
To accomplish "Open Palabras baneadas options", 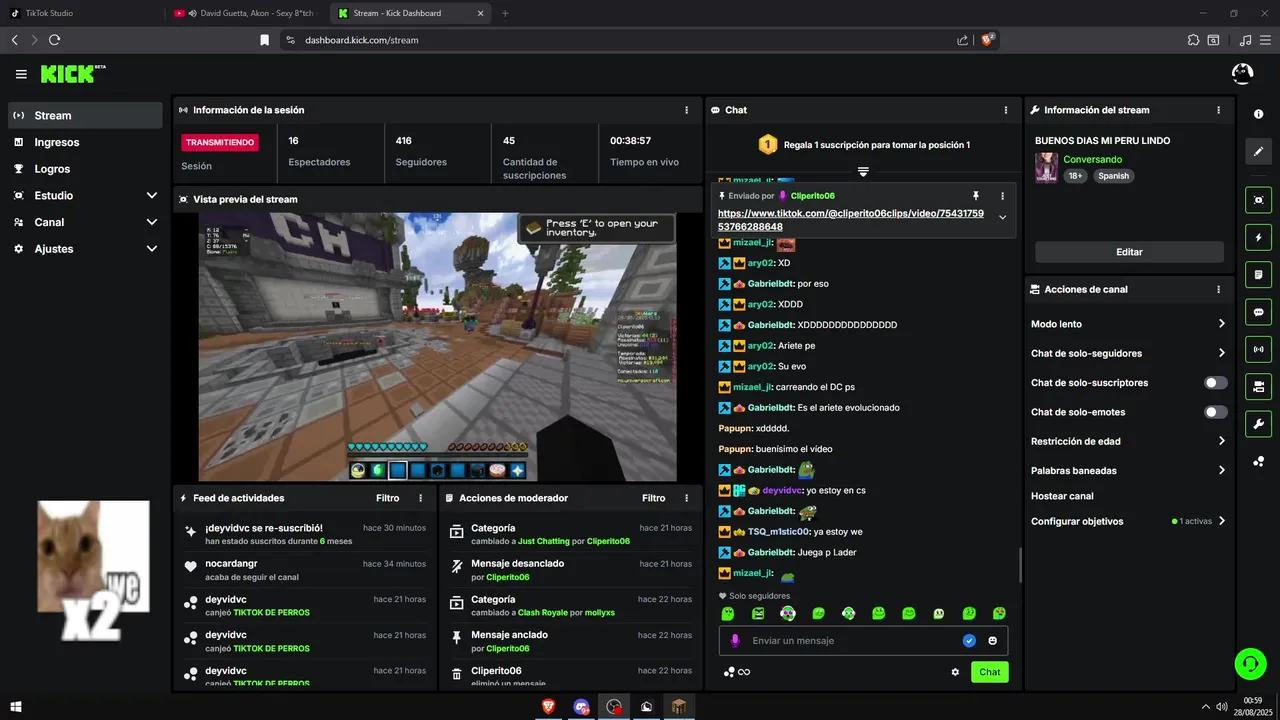I will [x=1128, y=470].
